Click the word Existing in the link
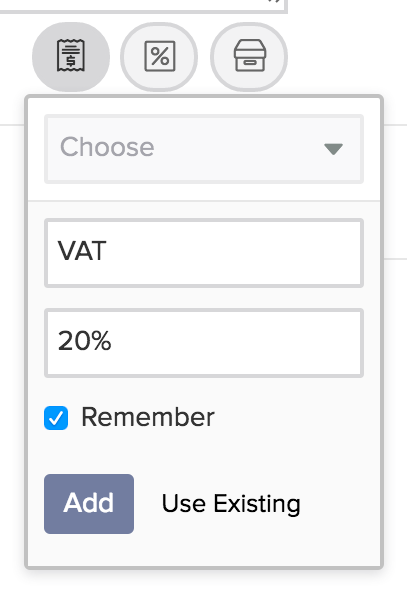The image size is (407, 589). tap(257, 504)
